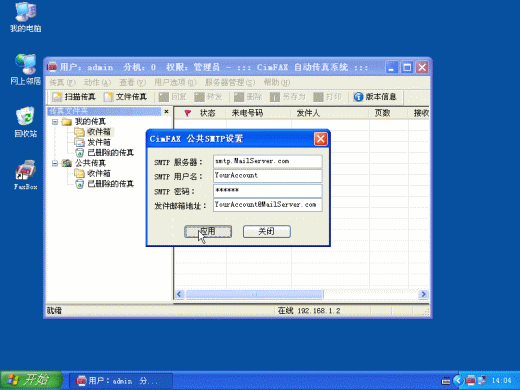Click the red flag column header icon
The width and height of the screenshot is (520, 390).
click(188, 113)
